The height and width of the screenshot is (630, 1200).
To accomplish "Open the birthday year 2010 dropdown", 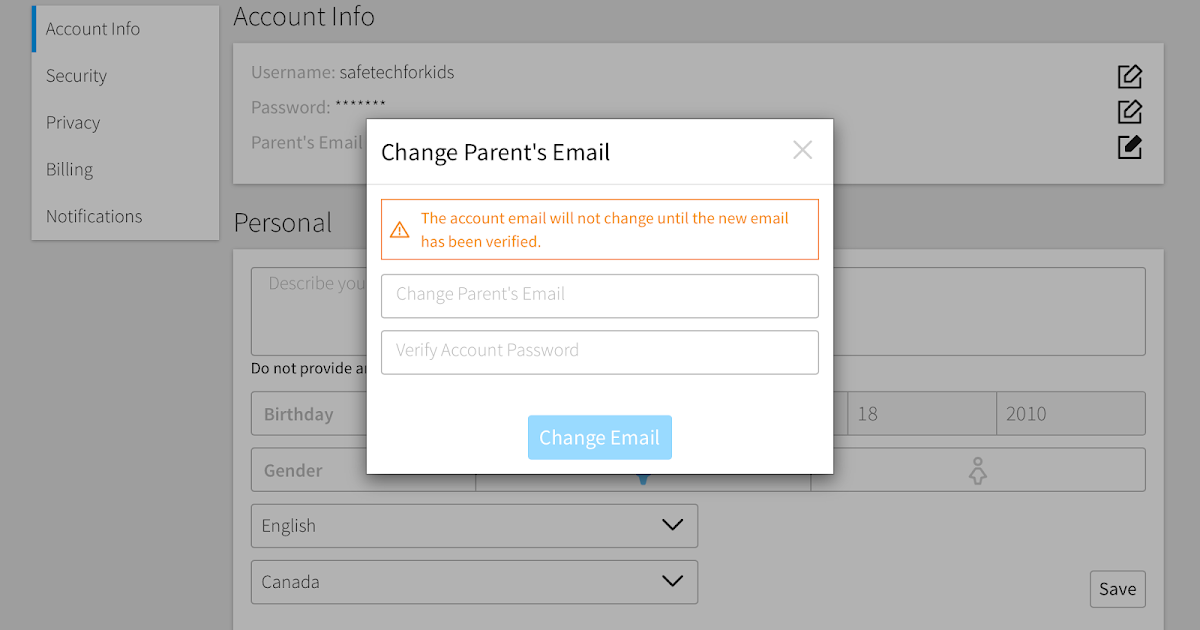I will coord(1070,414).
